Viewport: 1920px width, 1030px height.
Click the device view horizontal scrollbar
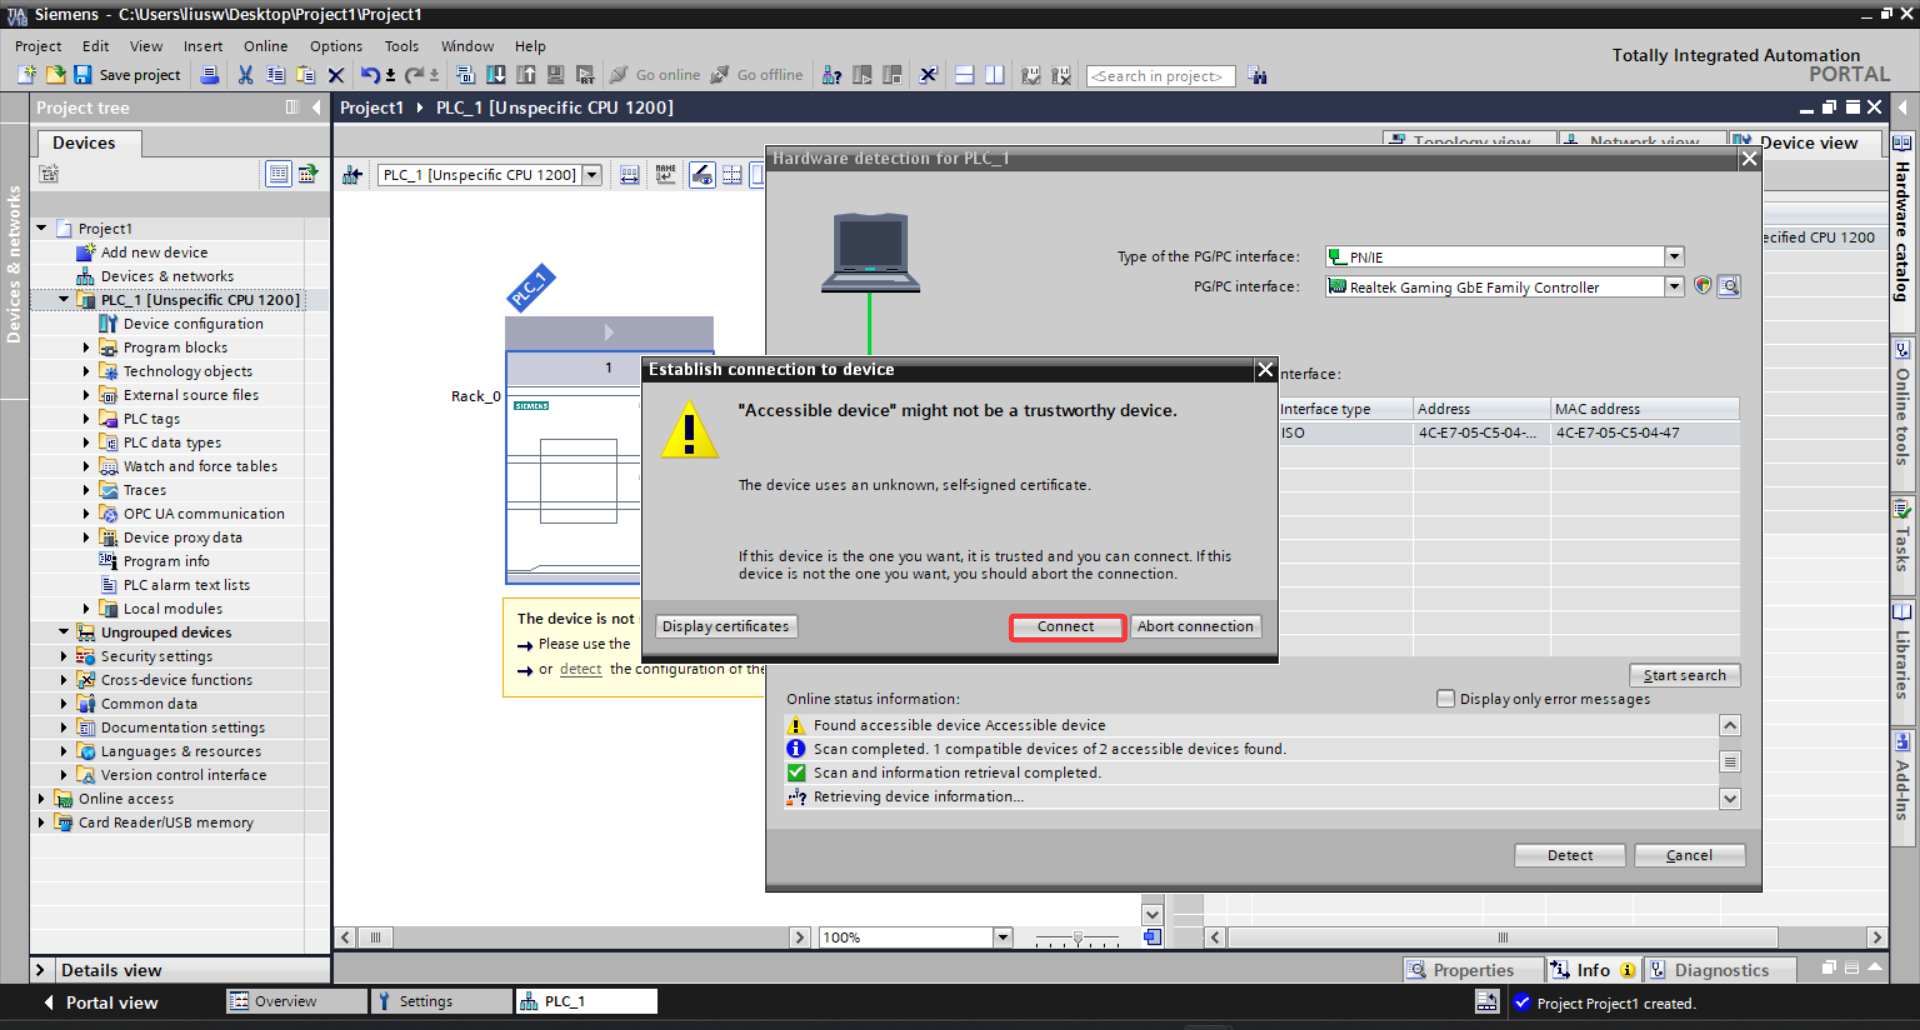[573, 937]
